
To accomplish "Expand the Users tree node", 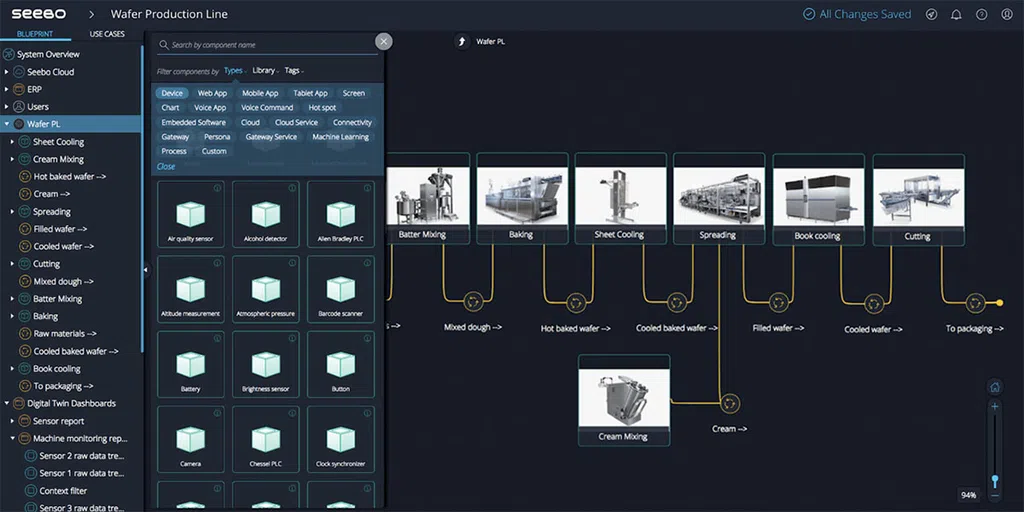I will [7, 106].
